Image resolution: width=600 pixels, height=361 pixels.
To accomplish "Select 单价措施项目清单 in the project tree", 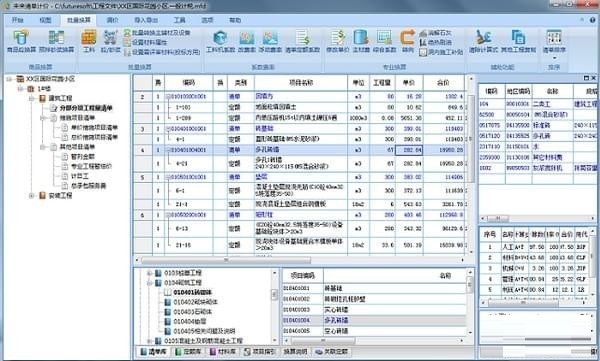I will tap(95, 127).
